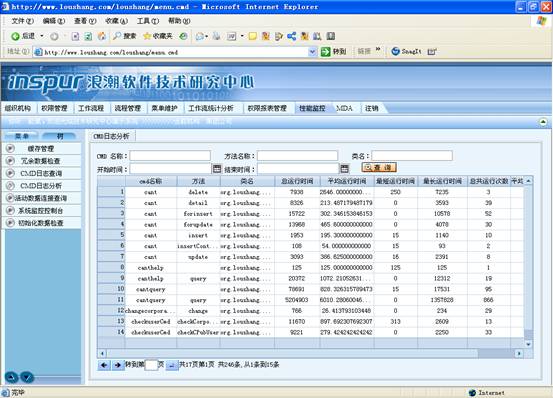Click the Refresh page icon

click(88, 36)
